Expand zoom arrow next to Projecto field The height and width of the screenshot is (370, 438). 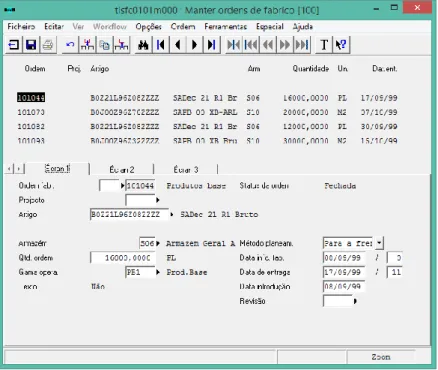pyautogui.click(x=158, y=200)
